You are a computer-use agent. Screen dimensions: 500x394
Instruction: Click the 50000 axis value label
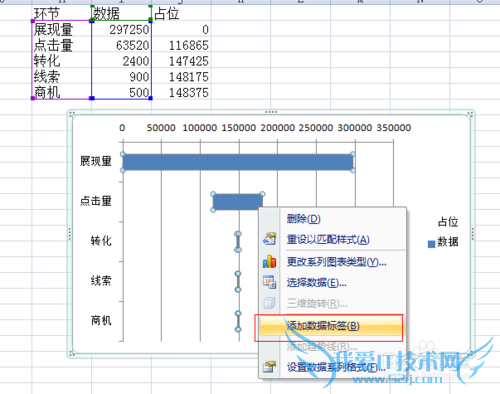161,128
